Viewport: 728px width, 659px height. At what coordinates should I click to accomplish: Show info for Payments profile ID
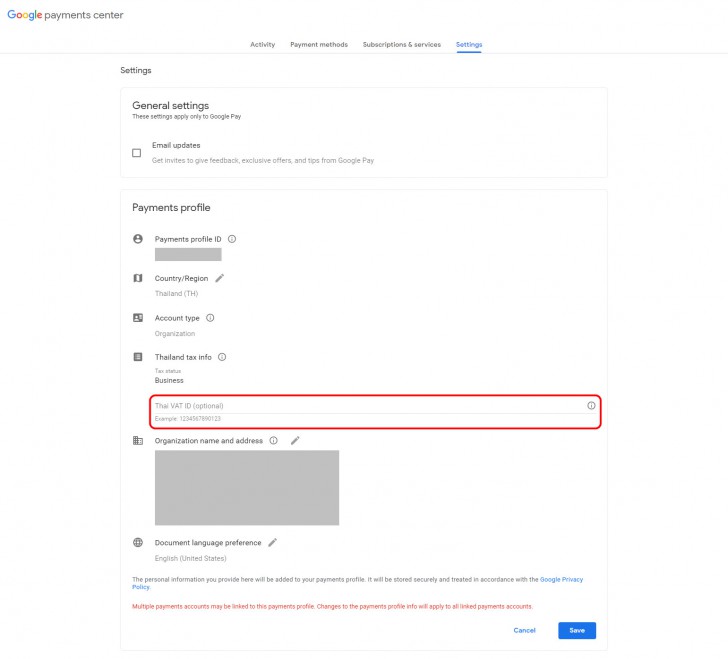coord(232,239)
